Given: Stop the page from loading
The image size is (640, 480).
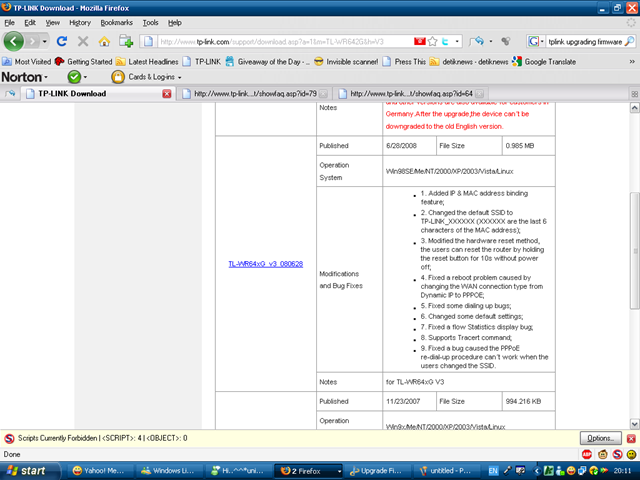Looking at the screenshot, I should pos(83,41).
